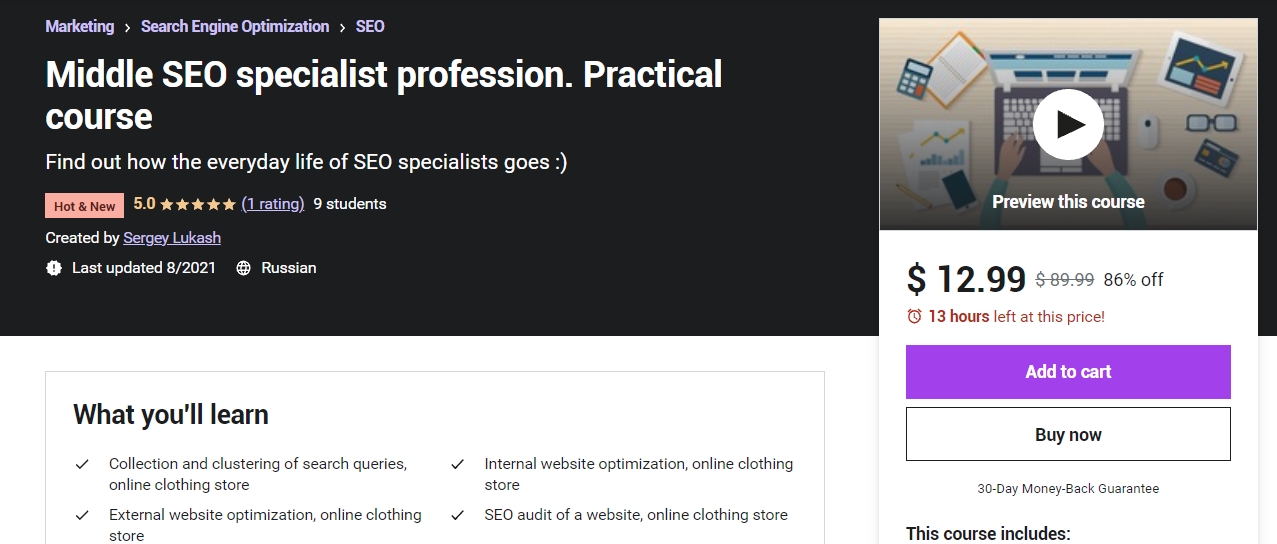Click the alarm clock icon beside 13 hours
The height and width of the screenshot is (544, 1277).
coord(914,316)
